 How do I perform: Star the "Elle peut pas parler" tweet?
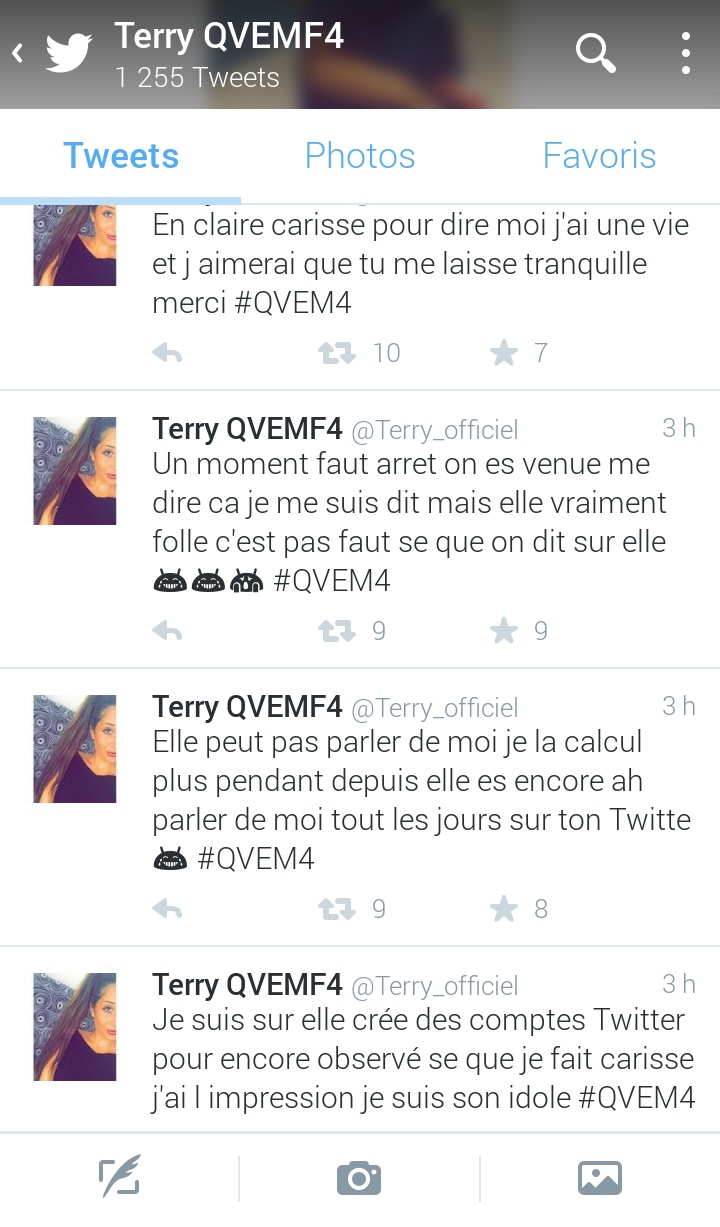click(504, 908)
